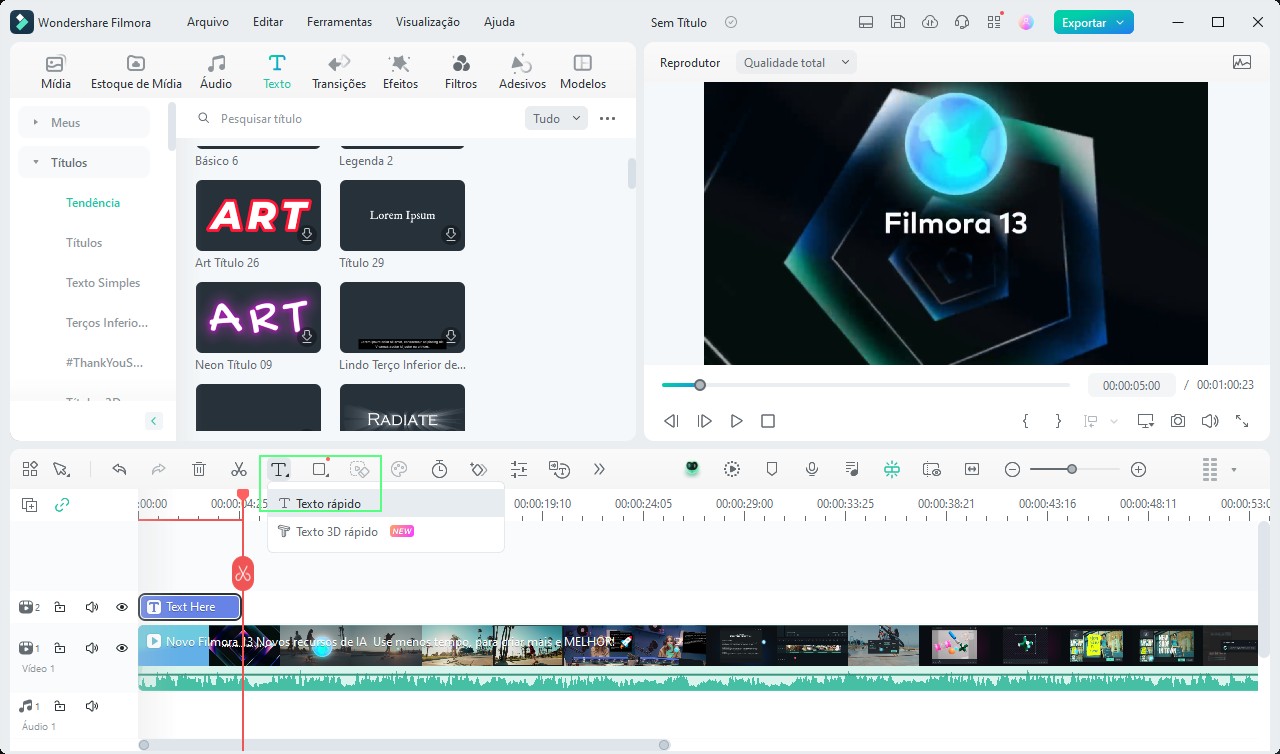
Task: Mute the Vídeo 1 track speaker
Action: pos(92,648)
